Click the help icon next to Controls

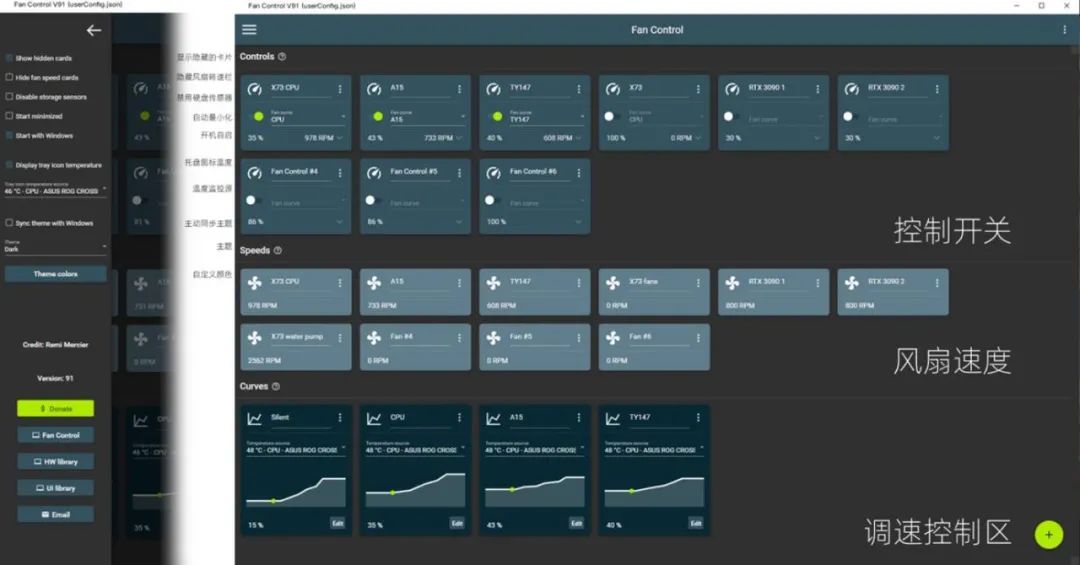pos(282,57)
